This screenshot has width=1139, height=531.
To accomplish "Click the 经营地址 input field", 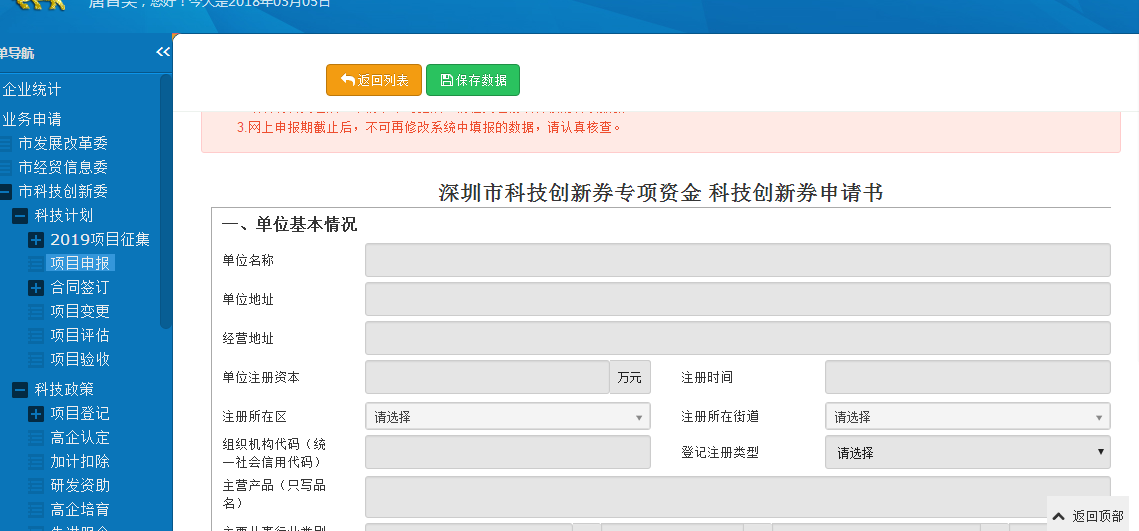I will click(737, 339).
